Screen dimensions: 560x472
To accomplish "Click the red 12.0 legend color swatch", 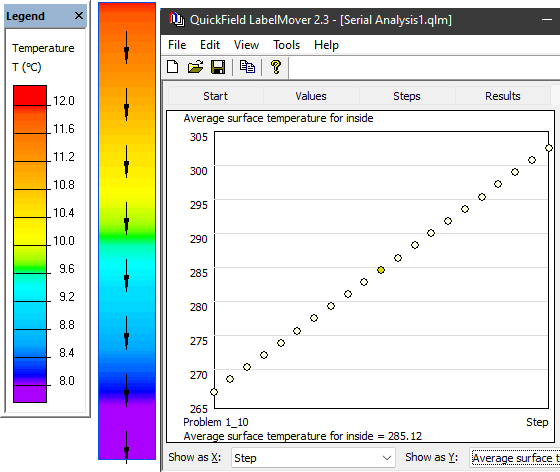I will pos(30,95).
